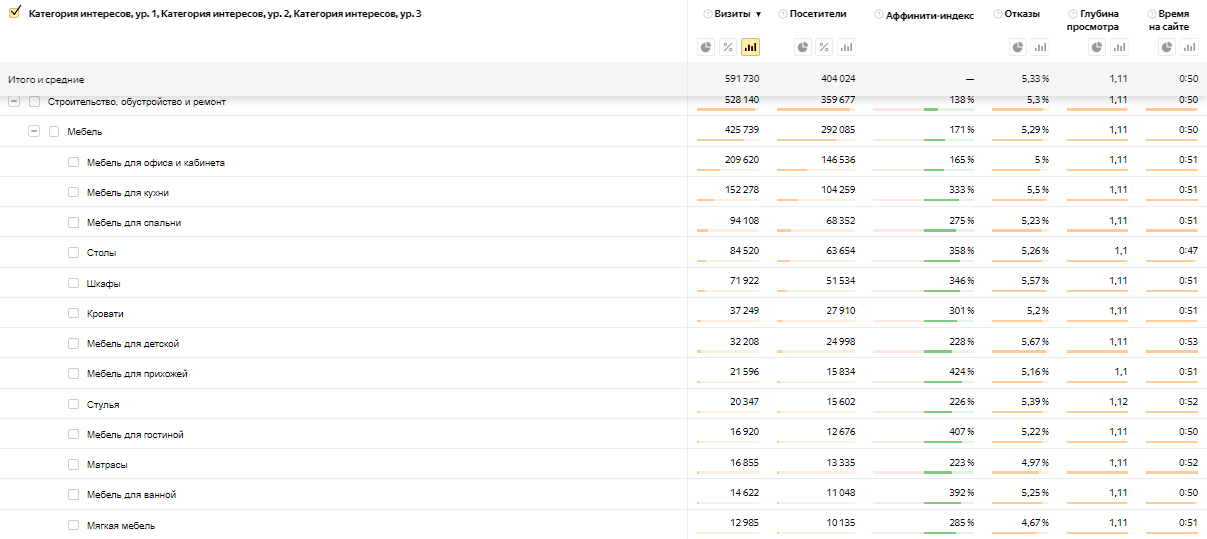Select pie chart icon under Посетители
Image resolution: width=1207 pixels, height=539 pixels.
(802, 47)
